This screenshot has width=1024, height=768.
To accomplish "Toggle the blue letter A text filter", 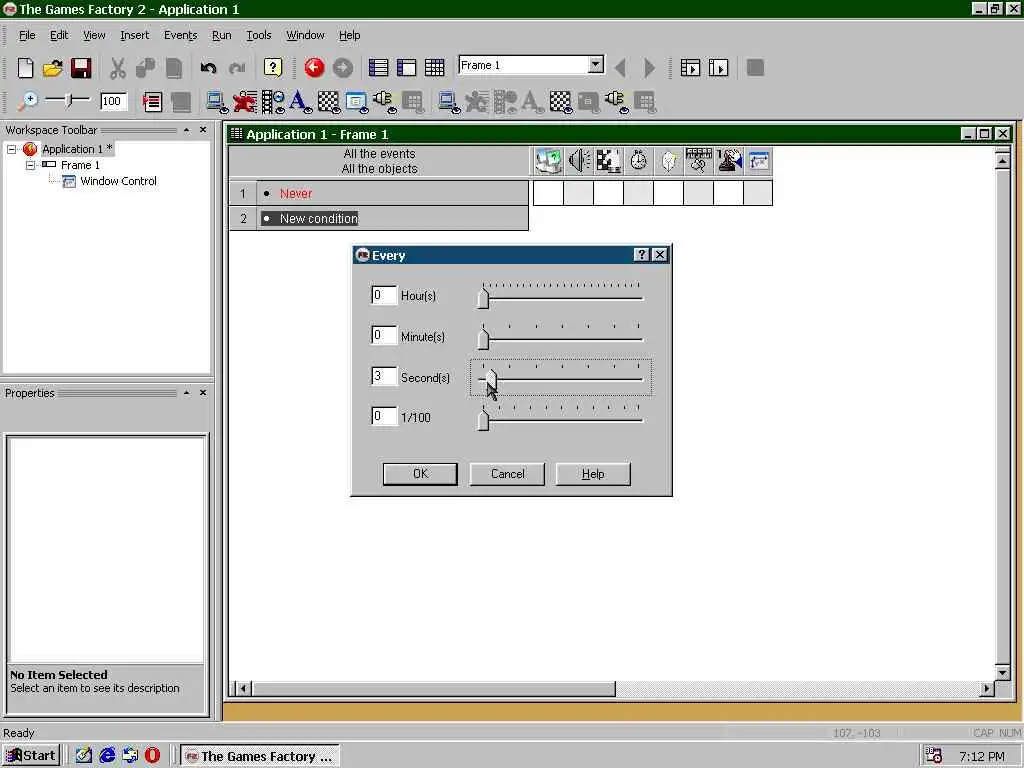I will click(x=300, y=102).
